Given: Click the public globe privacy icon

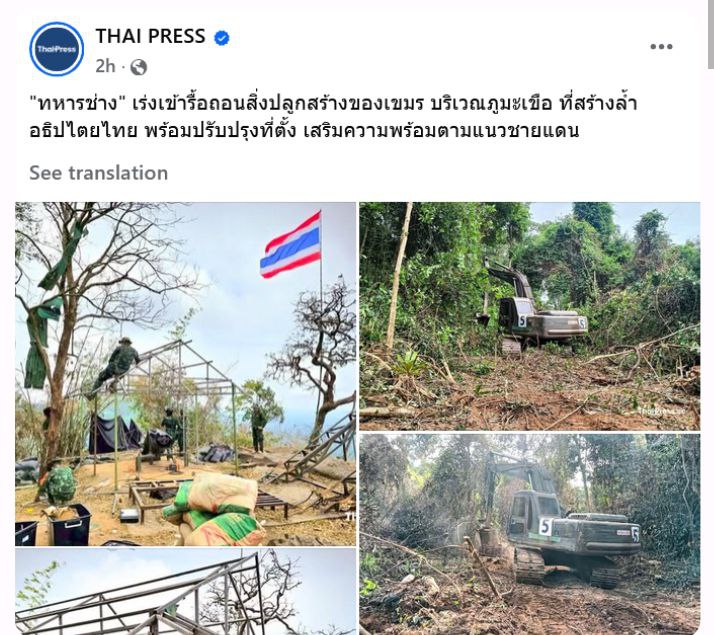Looking at the screenshot, I should pyautogui.click(x=138, y=67).
